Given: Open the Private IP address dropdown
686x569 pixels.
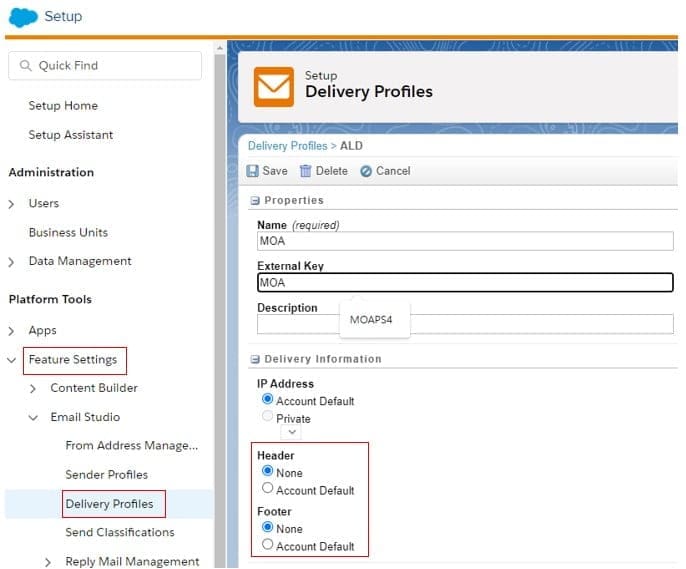Looking at the screenshot, I should click(291, 432).
